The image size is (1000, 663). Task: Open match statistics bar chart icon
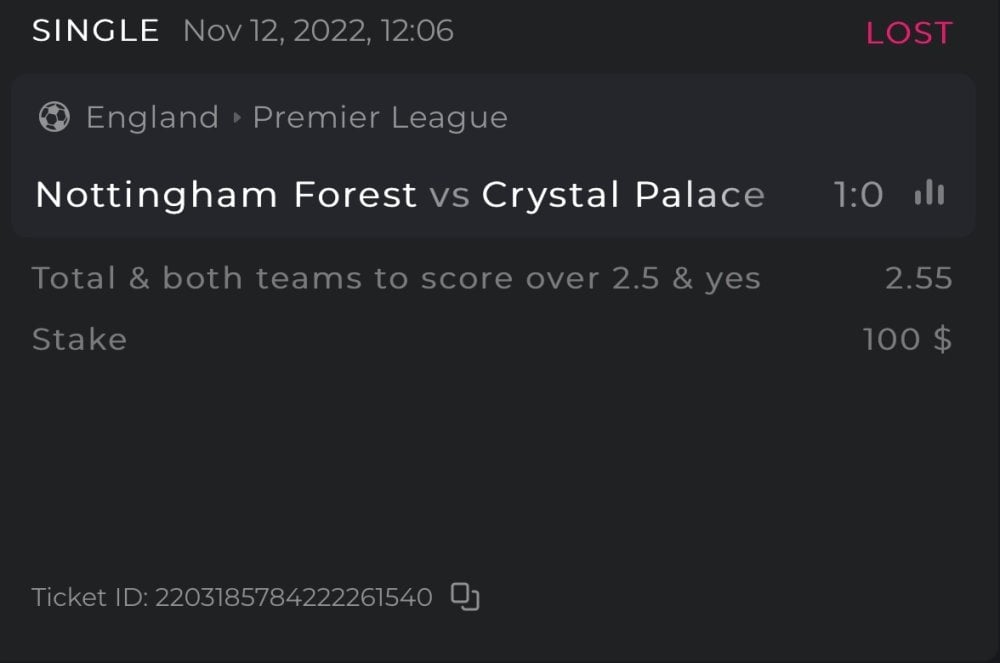(929, 193)
